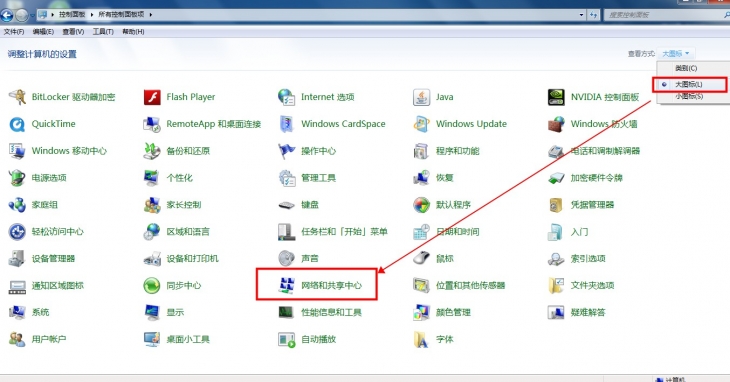Open Internet 选项 icon
This screenshot has width=730, height=382.
(286, 97)
